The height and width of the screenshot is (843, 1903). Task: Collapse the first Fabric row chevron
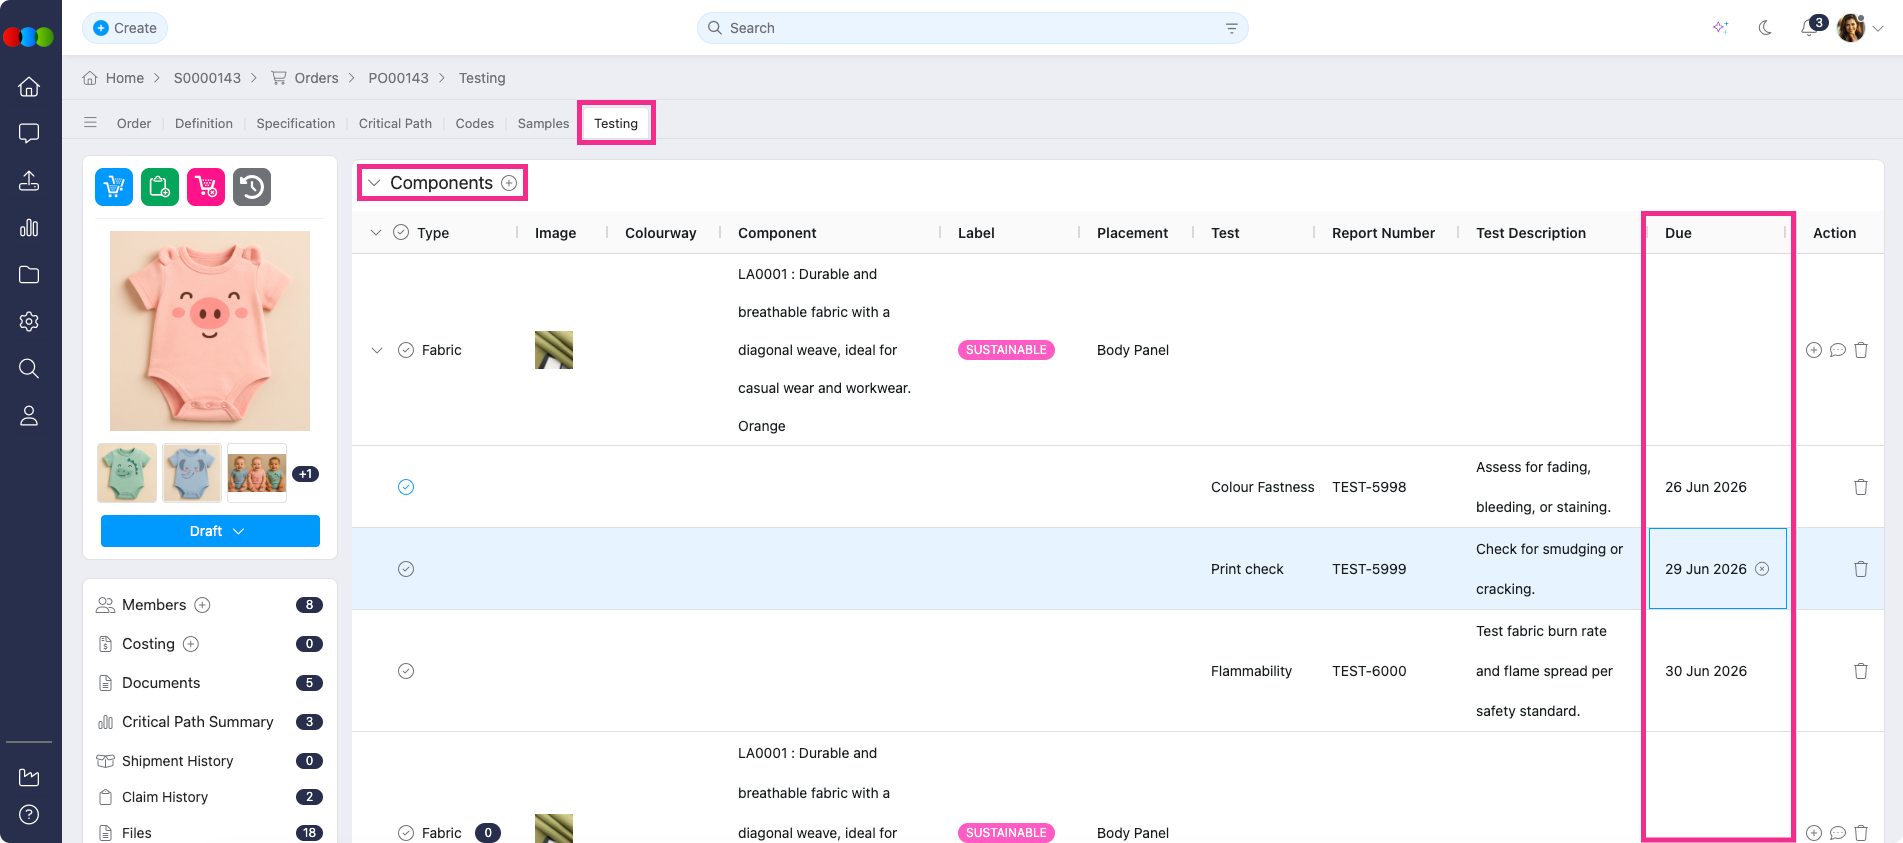pos(377,350)
